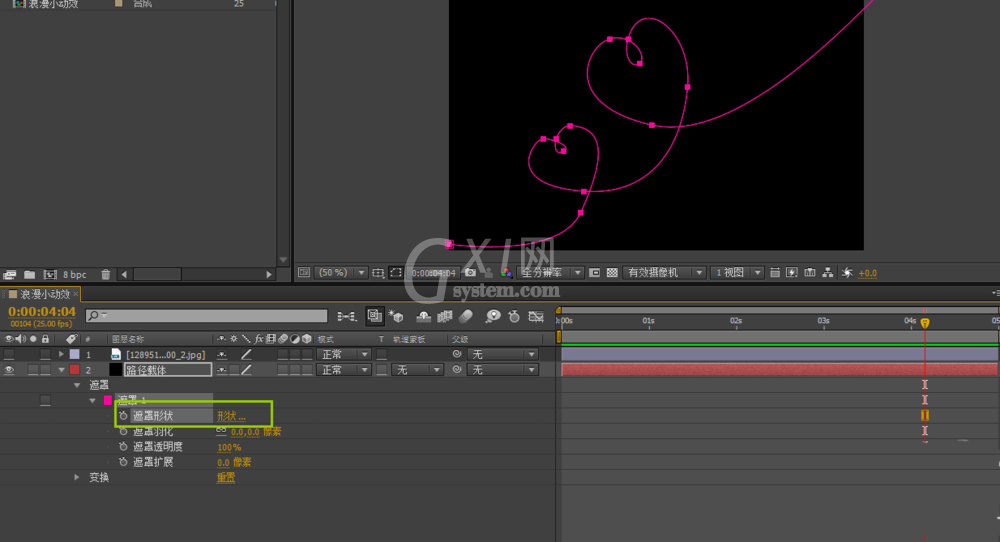This screenshot has width=1000, height=542.
Task: Toggle stopwatch for 遮罩透明度
Action: coord(123,447)
